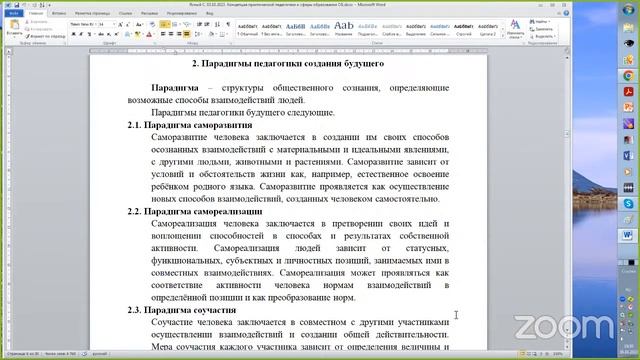Click the Grow Font icon
The height and width of the screenshot is (360, 640).
120,24
